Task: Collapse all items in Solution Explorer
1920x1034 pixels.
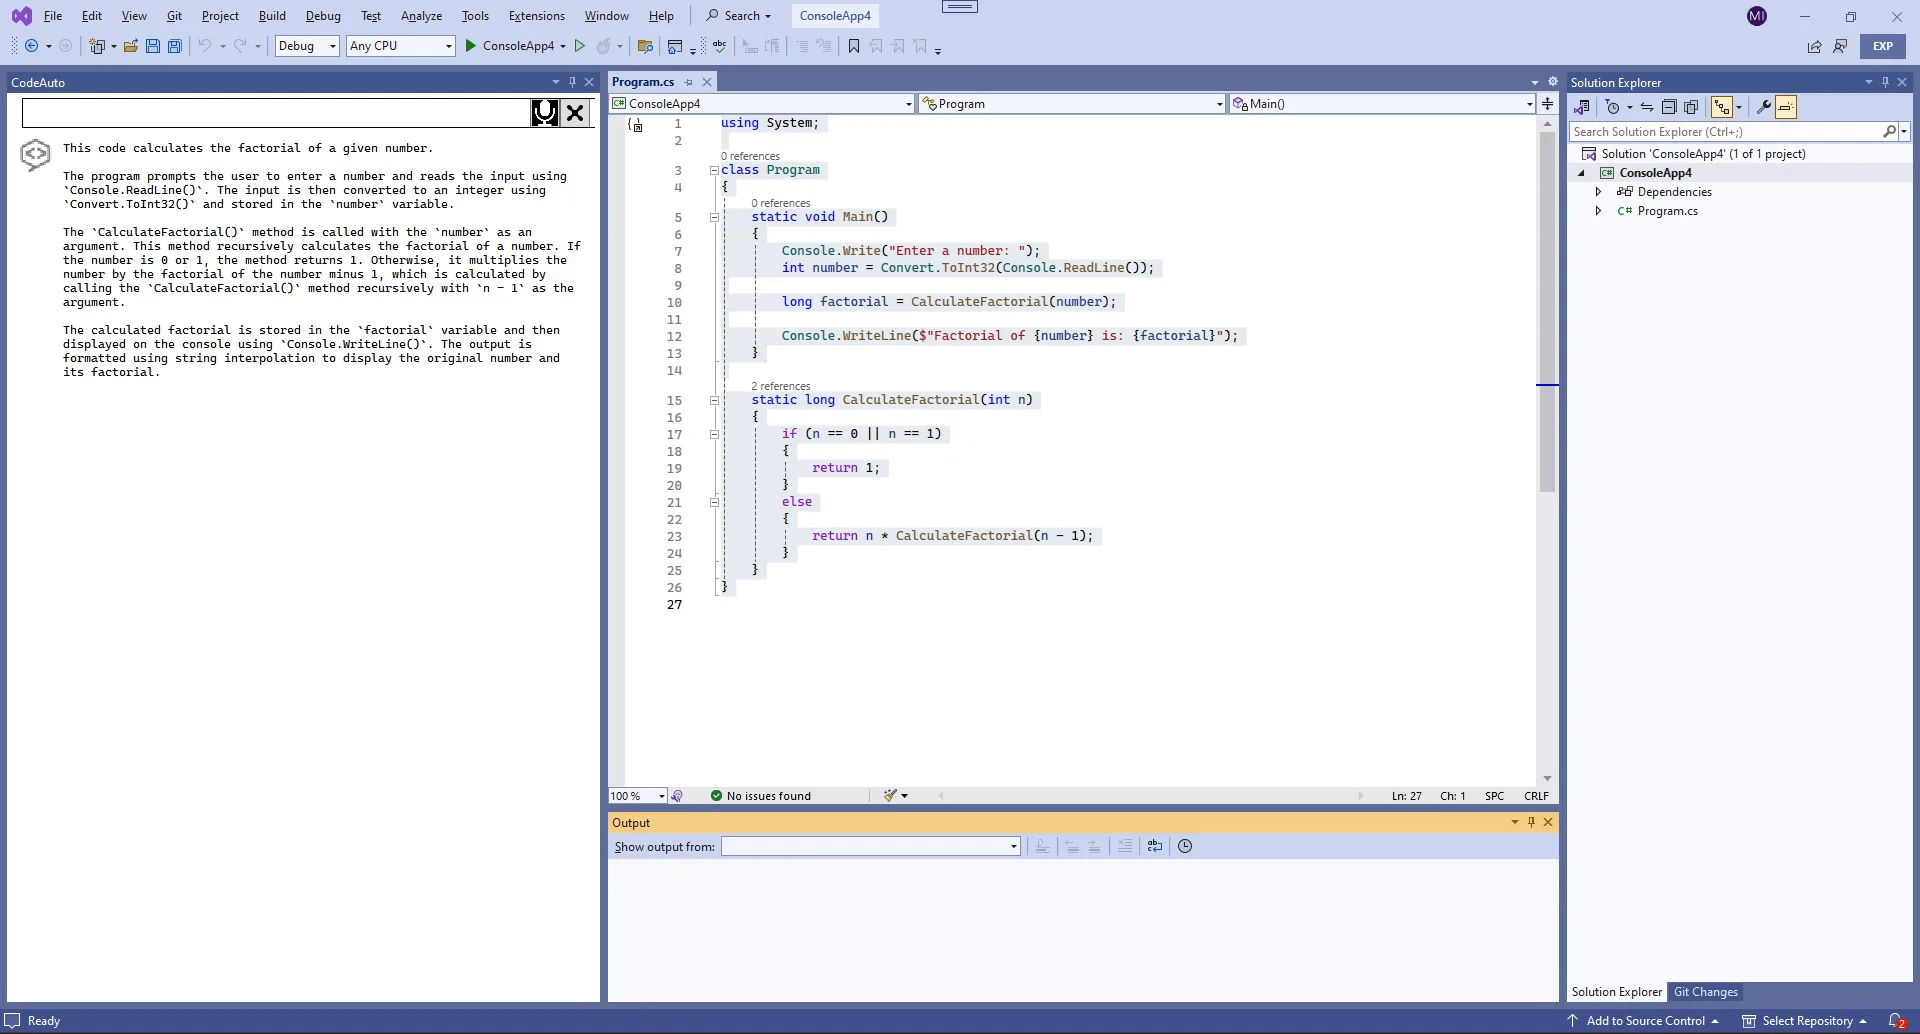Action: [x=1669, y=107]
